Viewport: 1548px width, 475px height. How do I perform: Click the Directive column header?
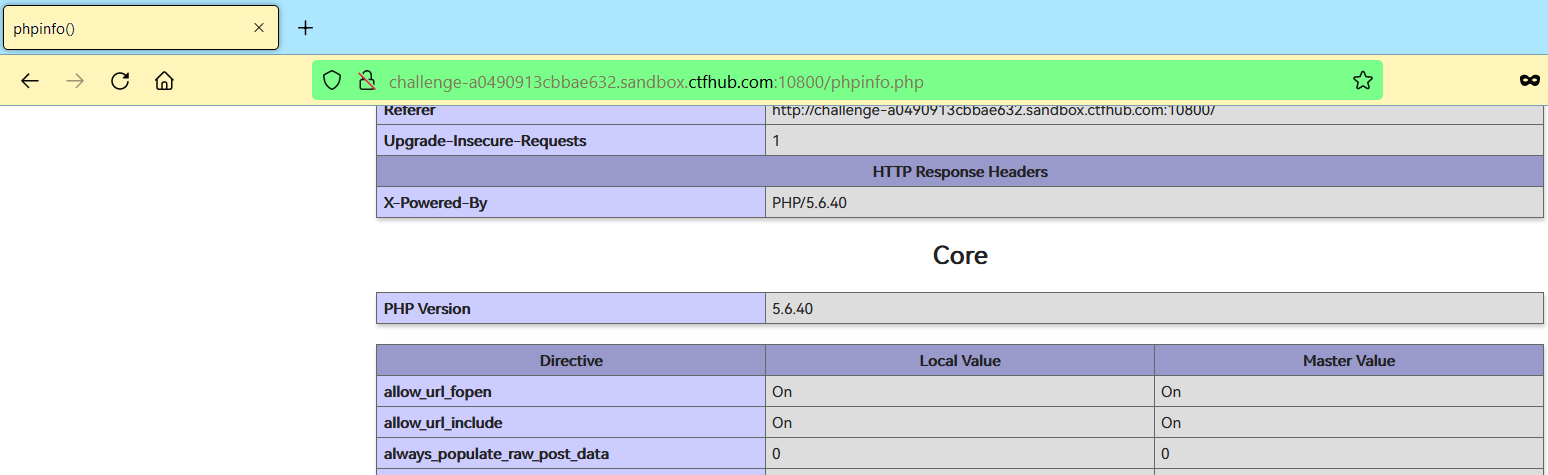tap(571, 360)
